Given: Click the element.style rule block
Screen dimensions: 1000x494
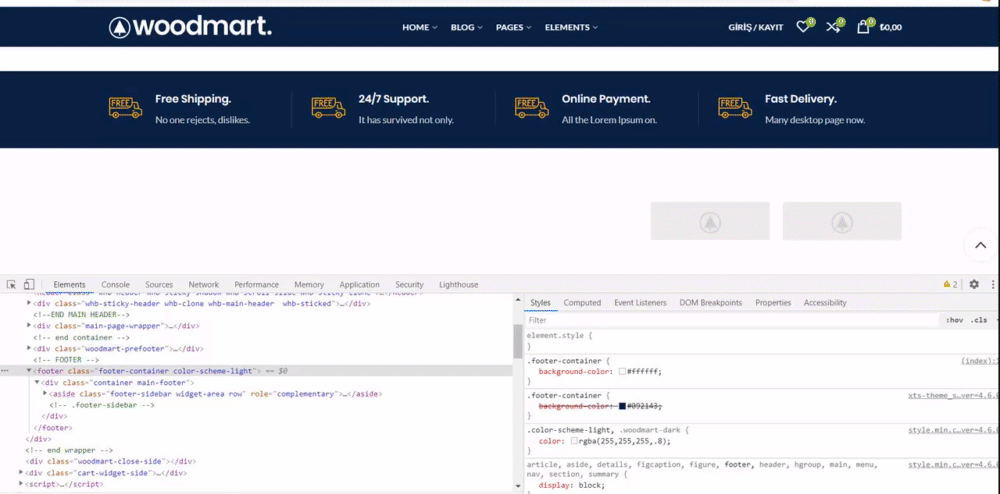Looking at the screenshot, I should (761, 340).
